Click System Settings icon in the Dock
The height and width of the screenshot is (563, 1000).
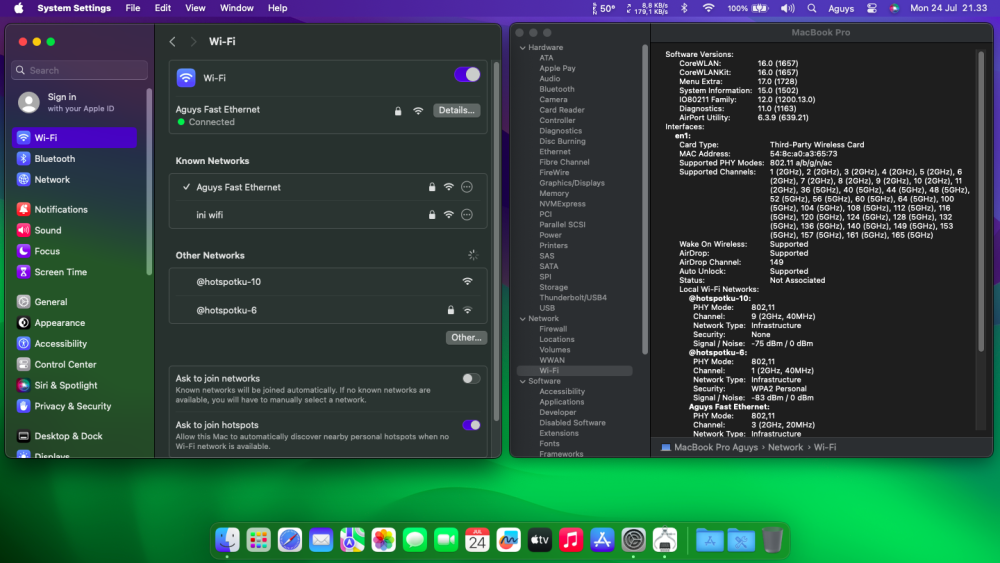tap(633, 540)
